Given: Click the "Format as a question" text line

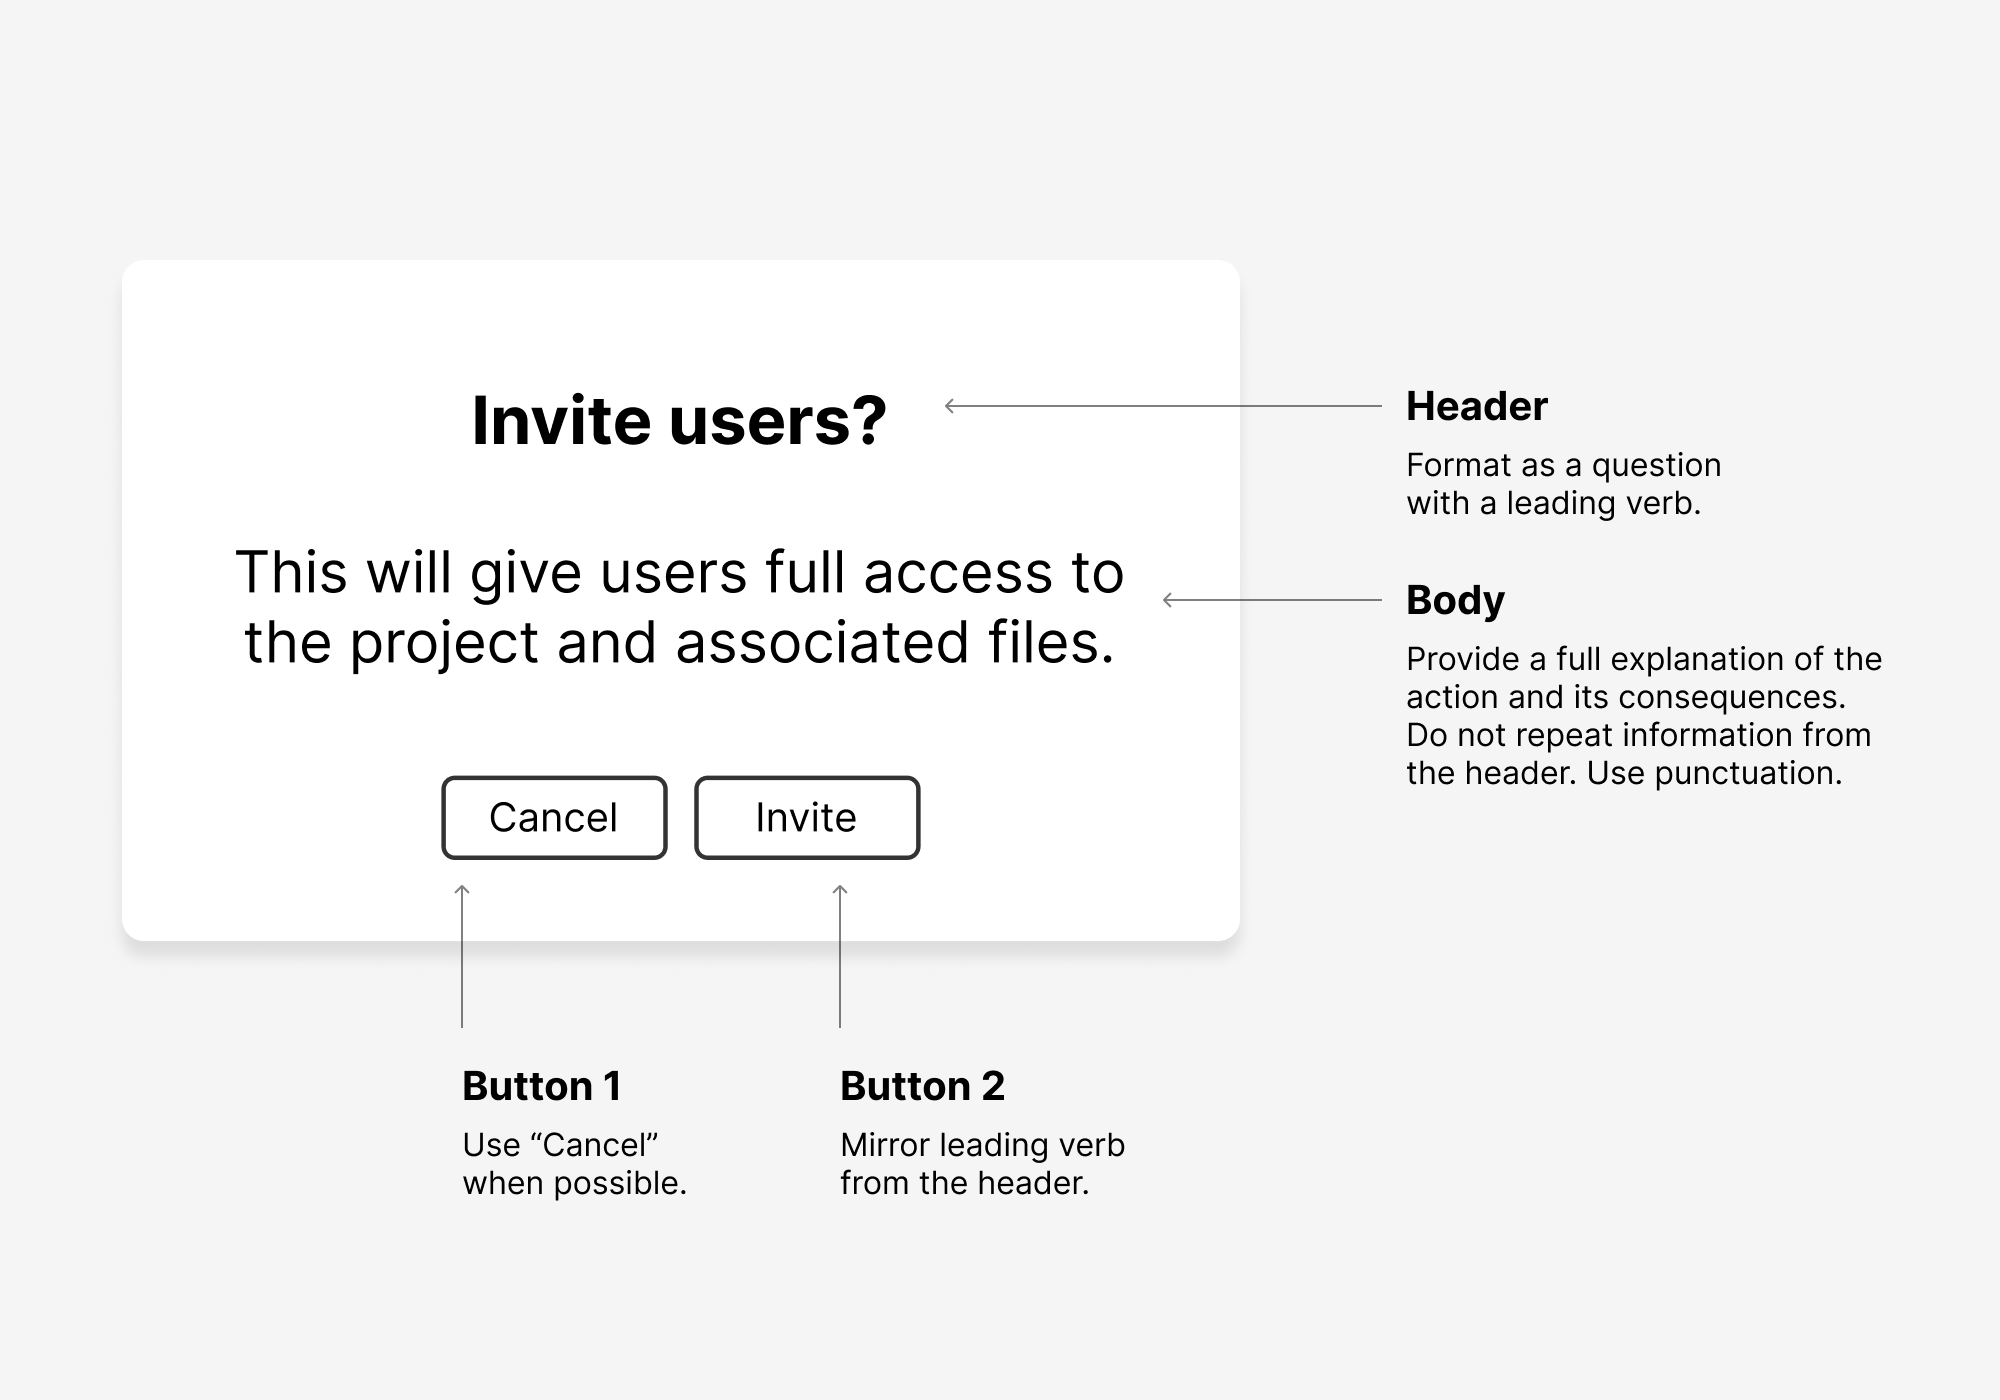Looking at the screenshot, I should click(x=1563, y=465).
